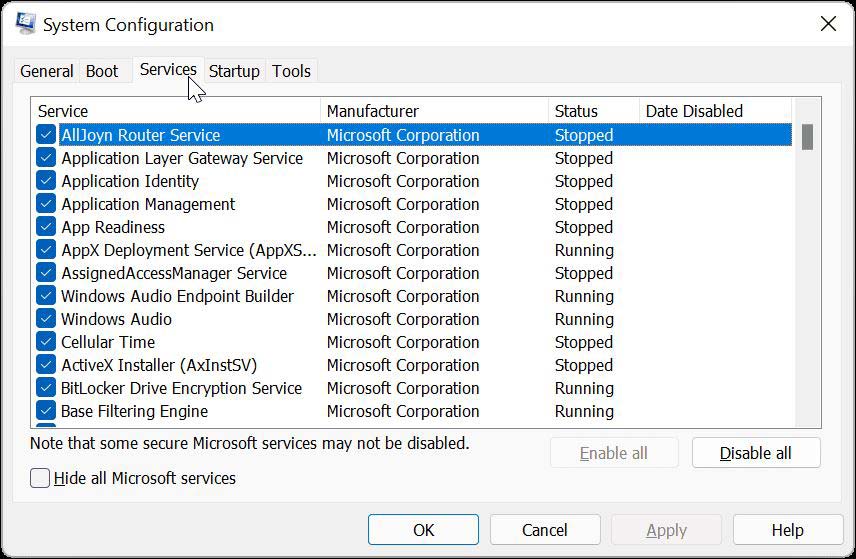856x559 pixels.
Task: Switch to the General tab
Action: [46, 71]
